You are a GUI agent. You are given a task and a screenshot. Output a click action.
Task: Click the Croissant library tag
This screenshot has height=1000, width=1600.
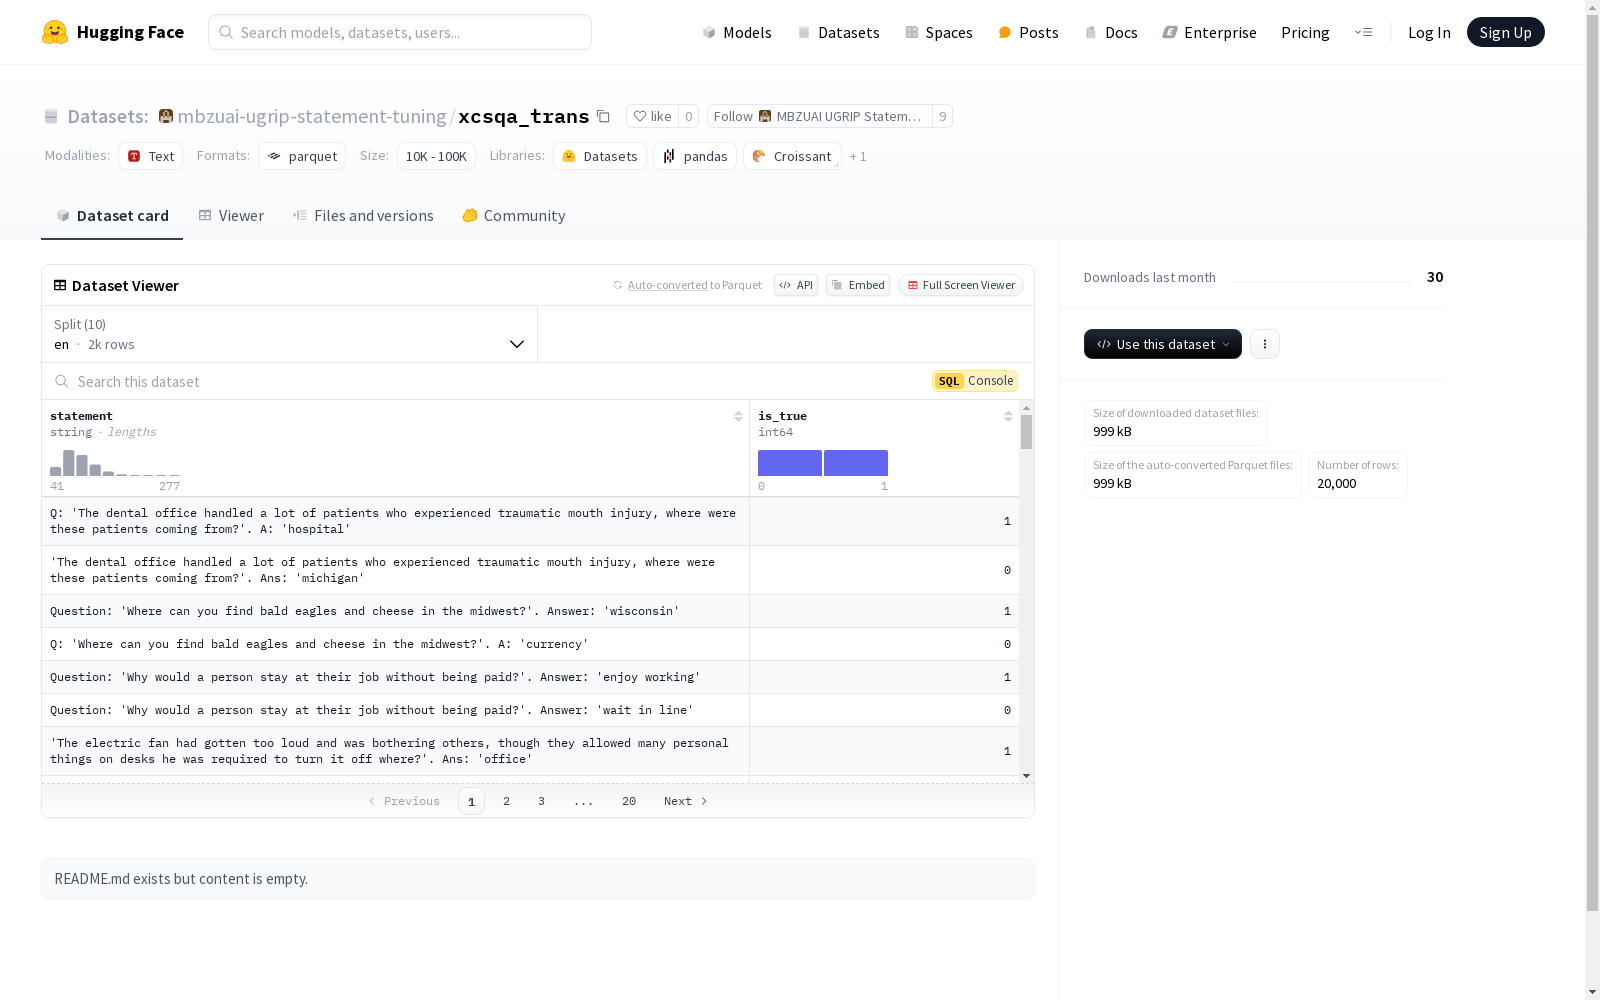coord(792,156)
